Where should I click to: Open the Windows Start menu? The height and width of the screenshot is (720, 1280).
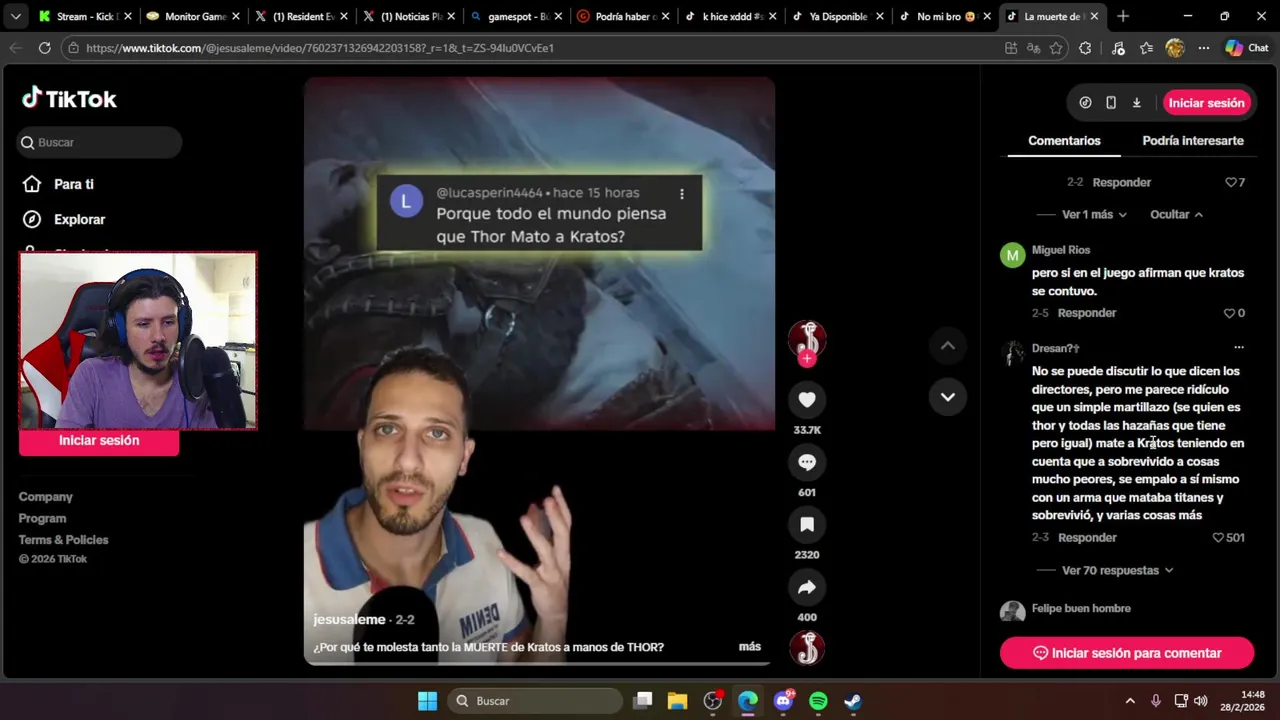[x=427, y=701]
